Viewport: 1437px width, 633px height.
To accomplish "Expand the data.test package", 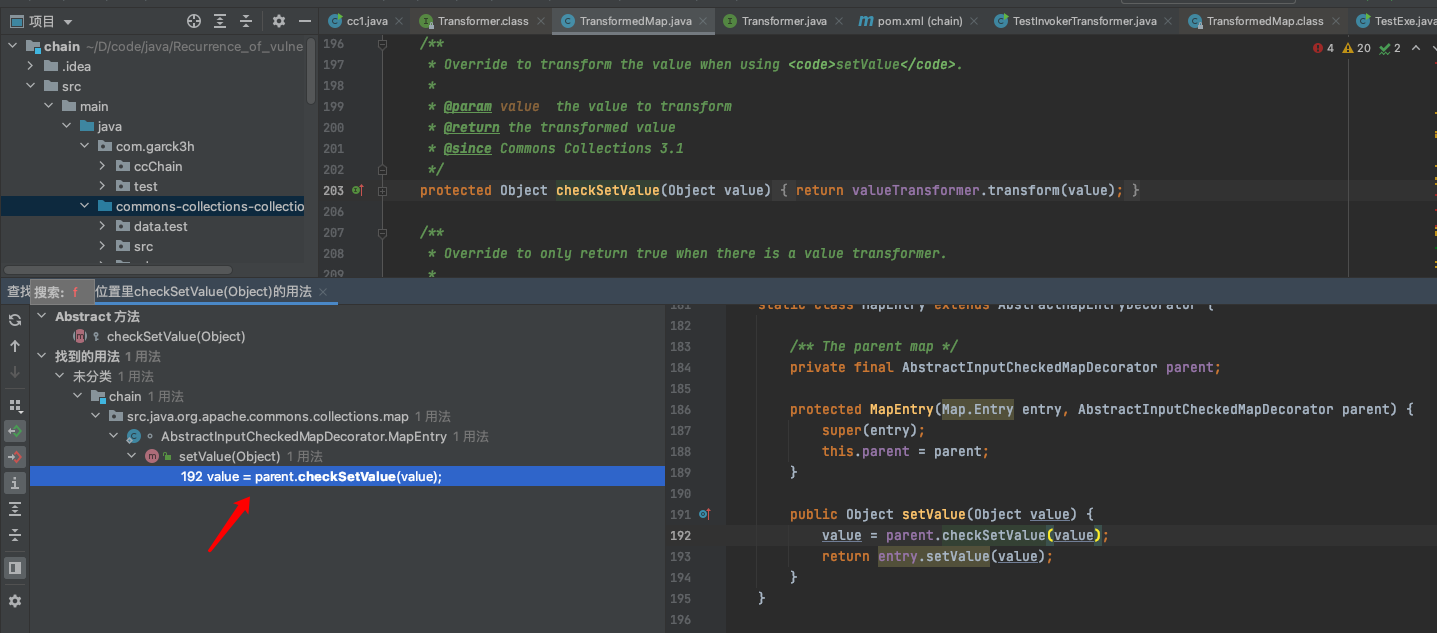I will point(103,226).
